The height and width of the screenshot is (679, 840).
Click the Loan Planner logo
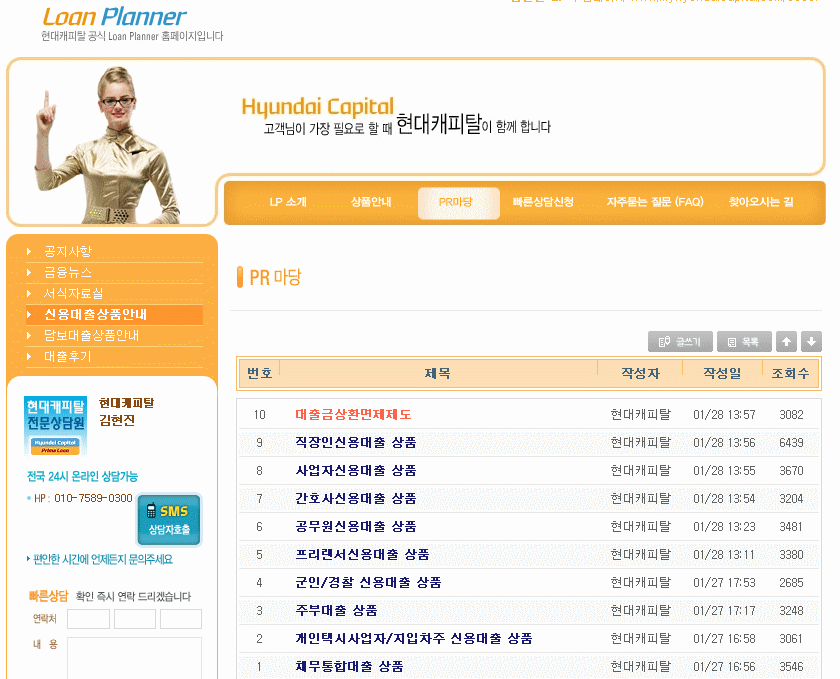(114, 17)
